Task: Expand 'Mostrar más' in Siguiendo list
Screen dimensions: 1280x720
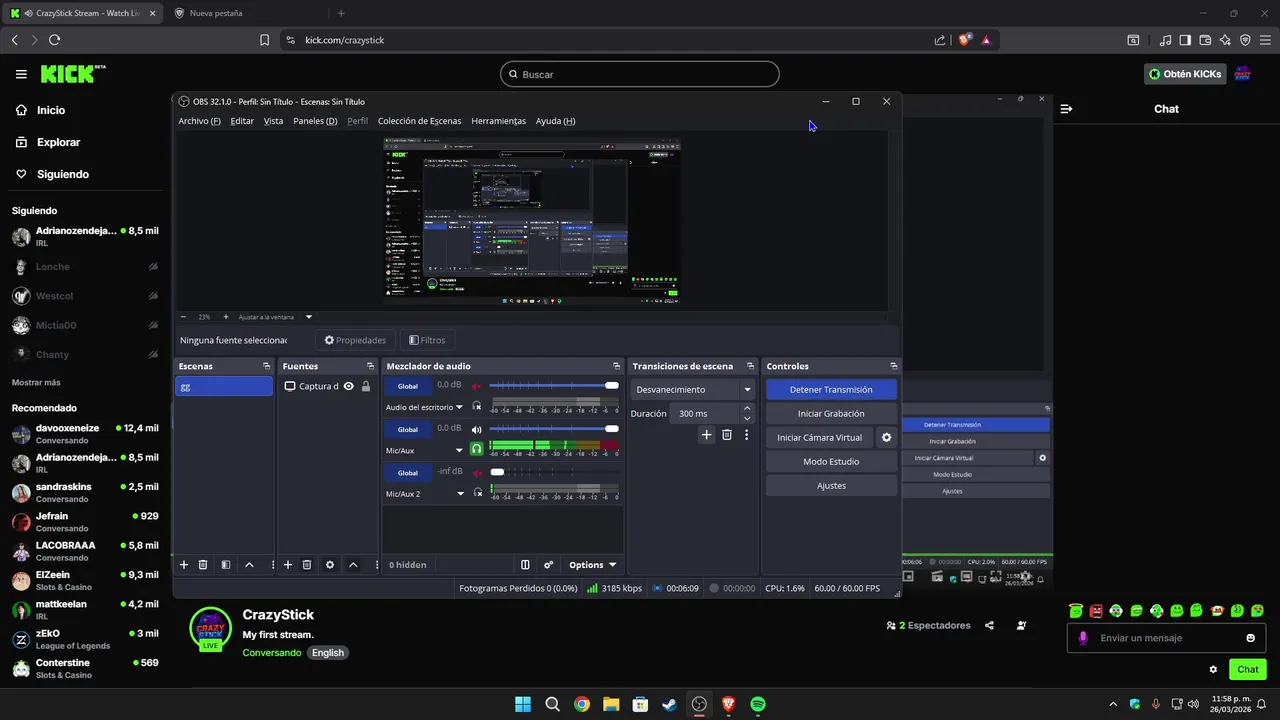Action: (36, 382)
